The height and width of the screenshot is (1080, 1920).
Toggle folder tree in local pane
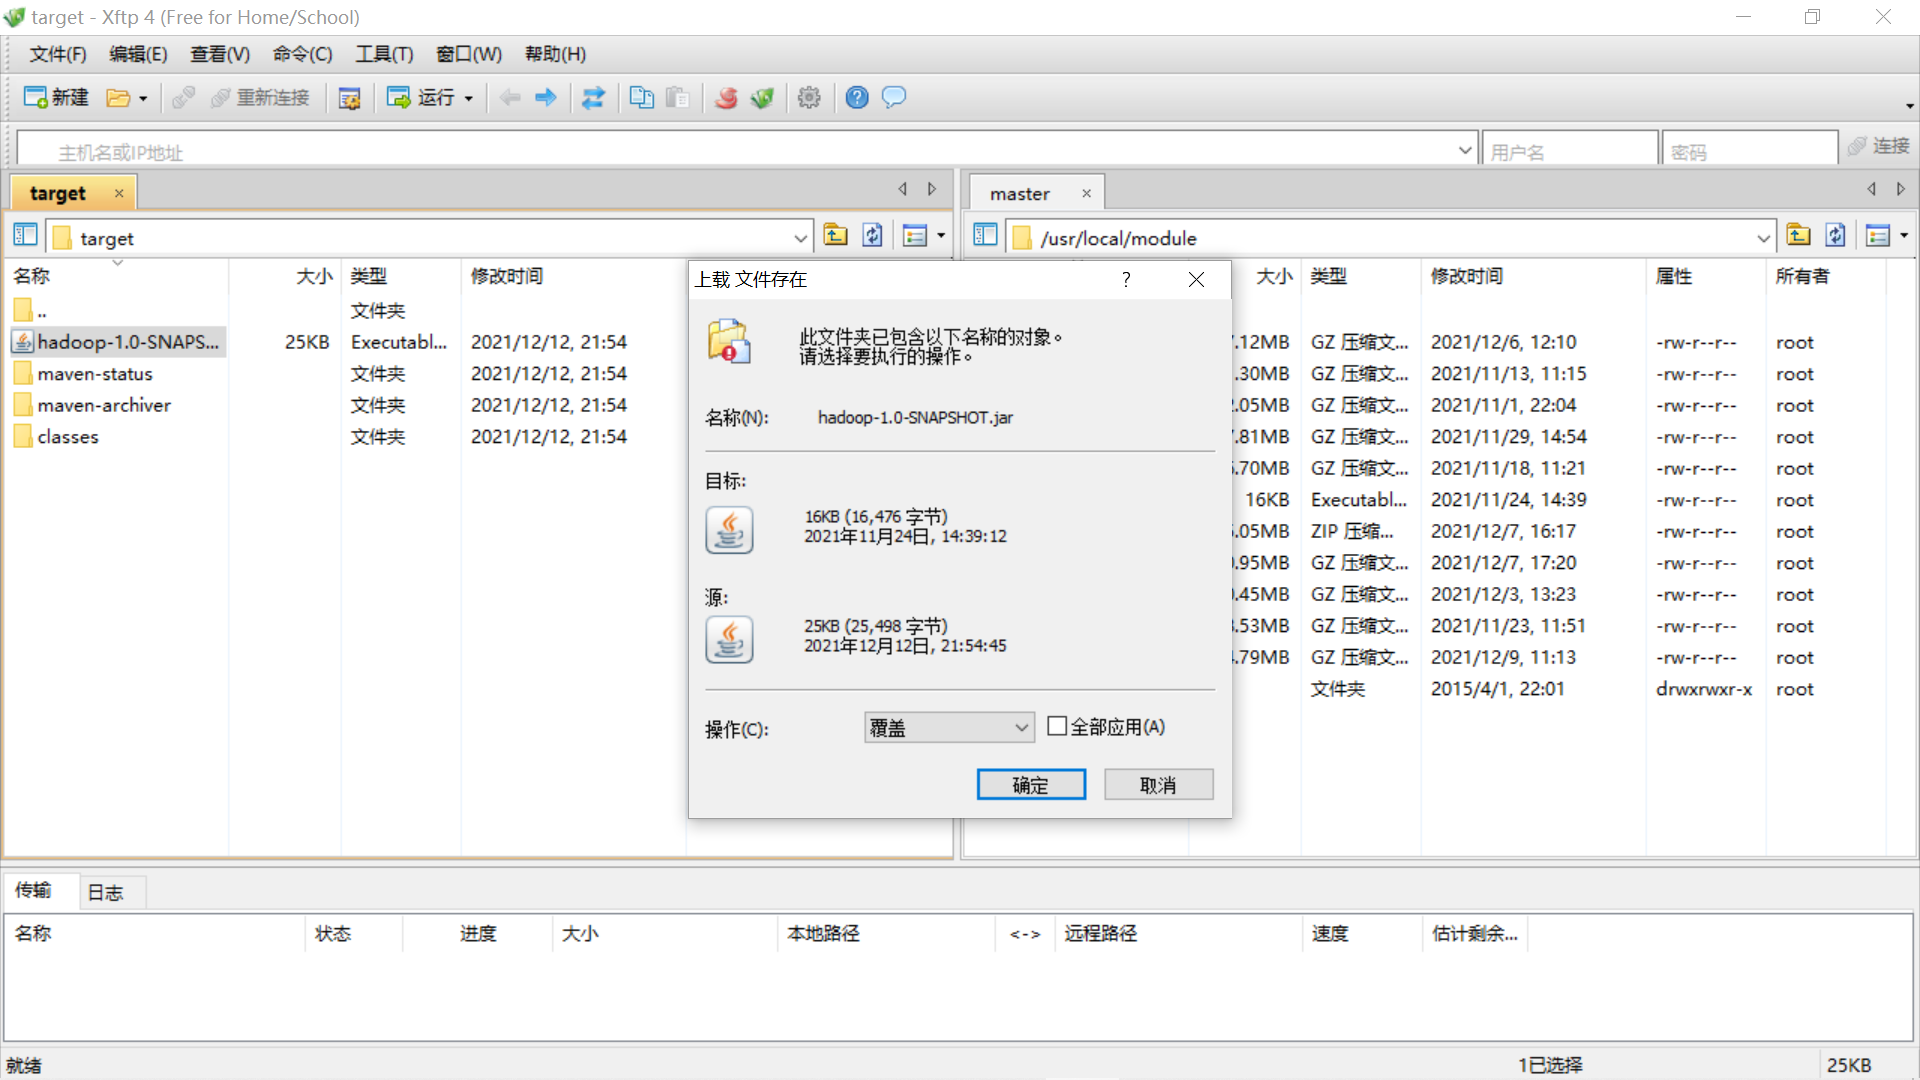coord(26,236)
